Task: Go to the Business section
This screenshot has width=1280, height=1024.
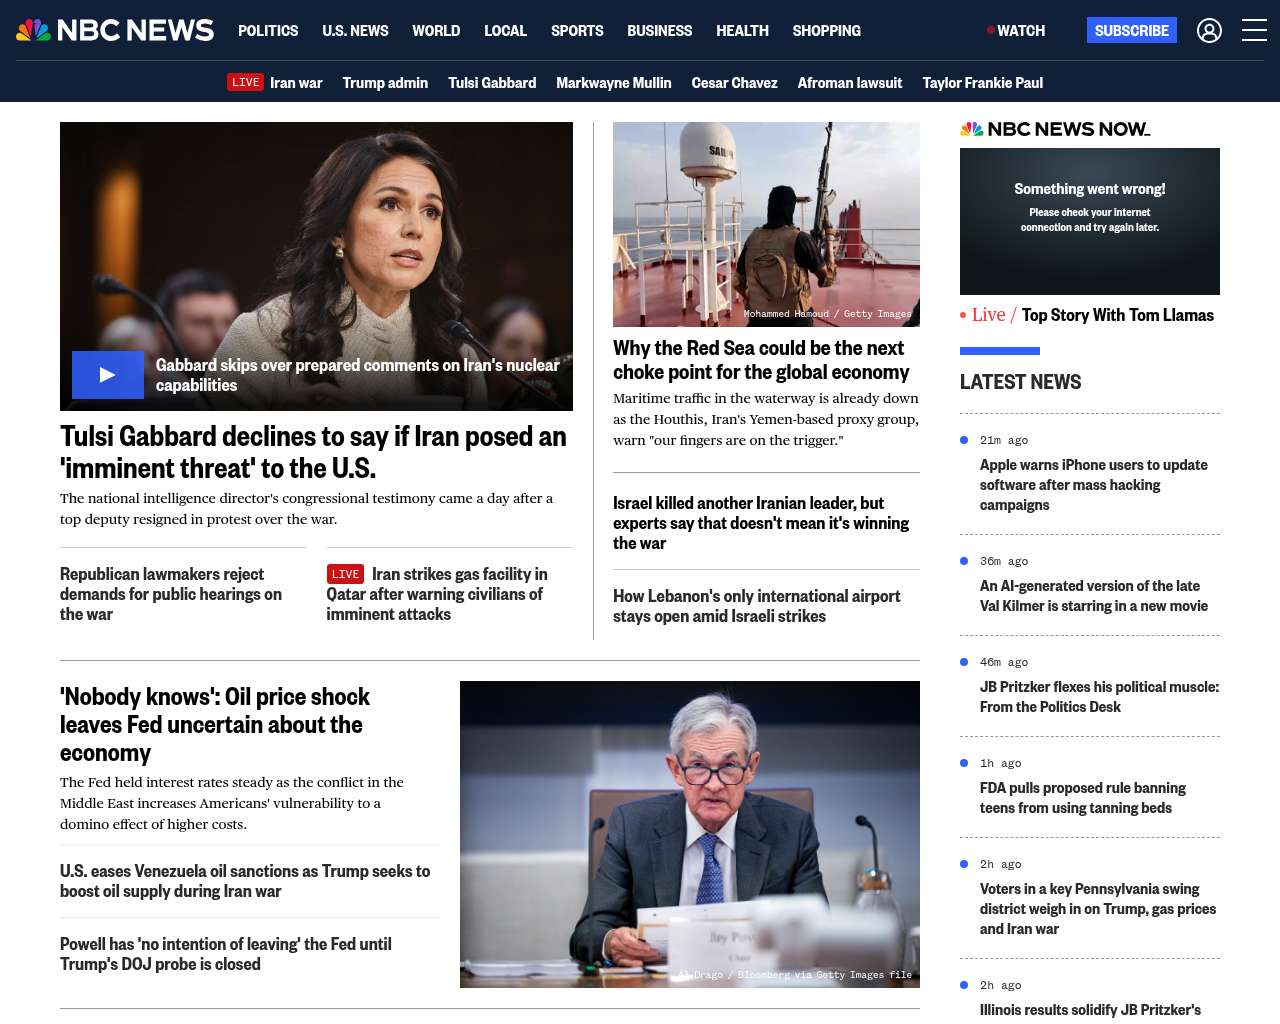Action: pos(659,31)
